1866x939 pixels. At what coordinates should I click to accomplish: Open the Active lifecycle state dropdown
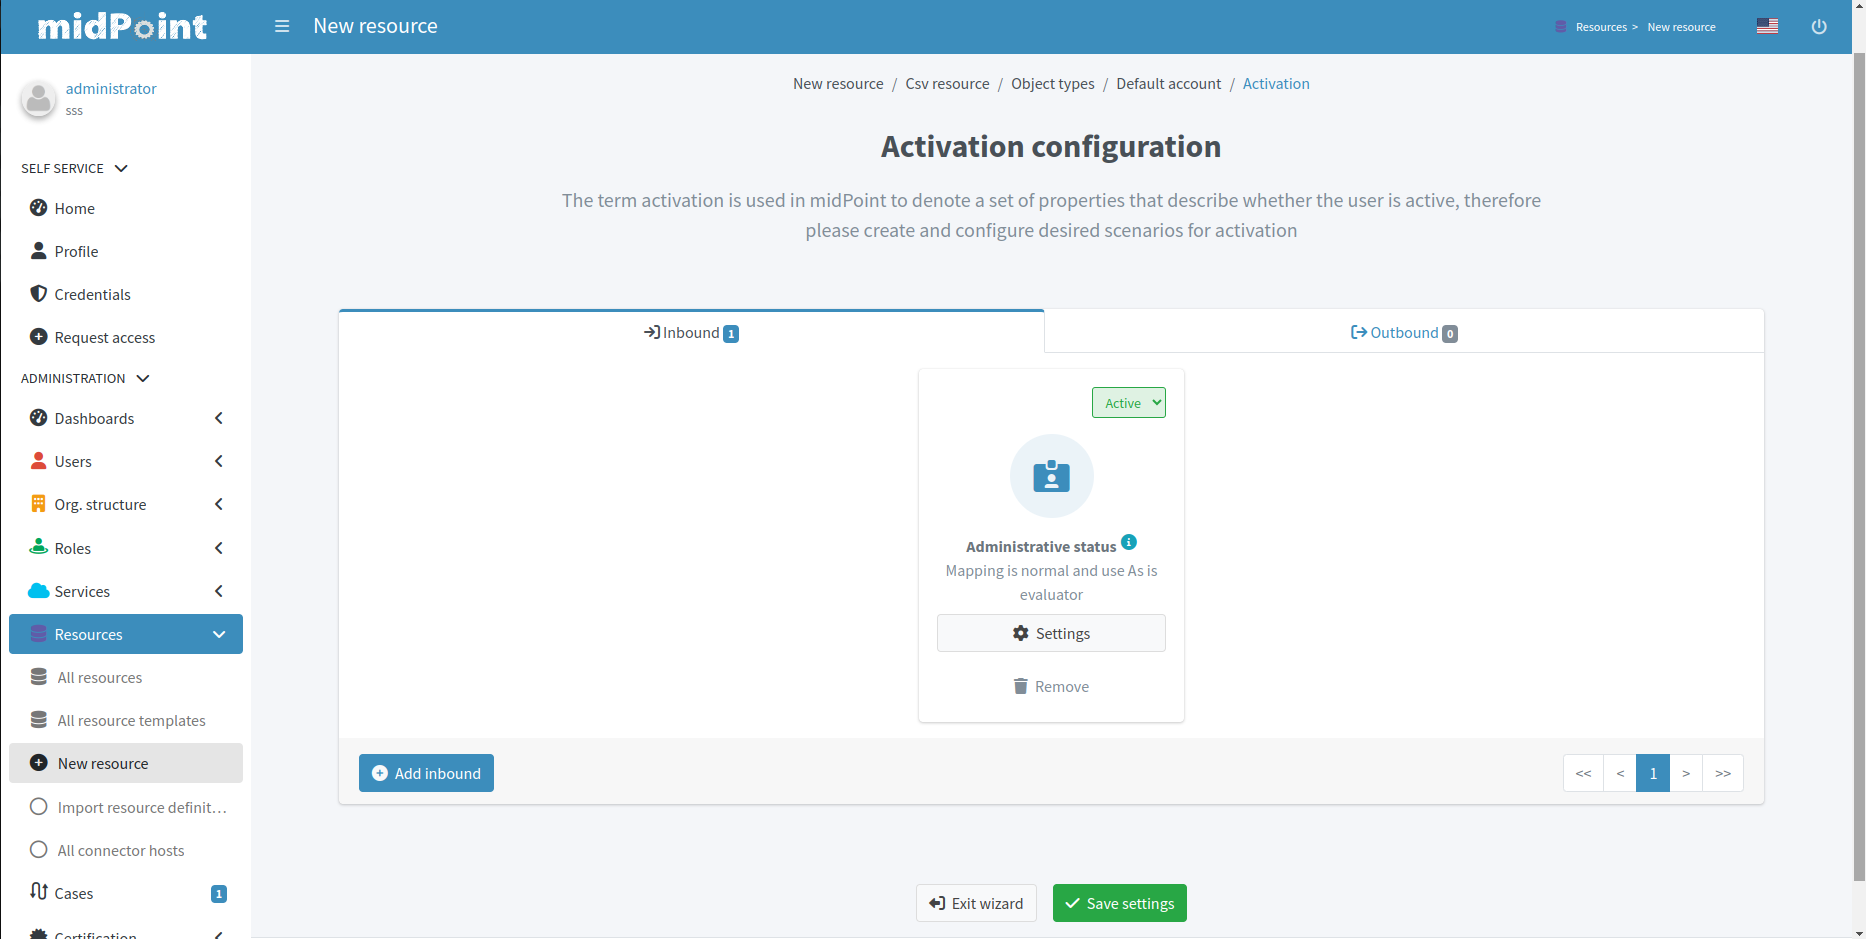tap(1128, 403)
